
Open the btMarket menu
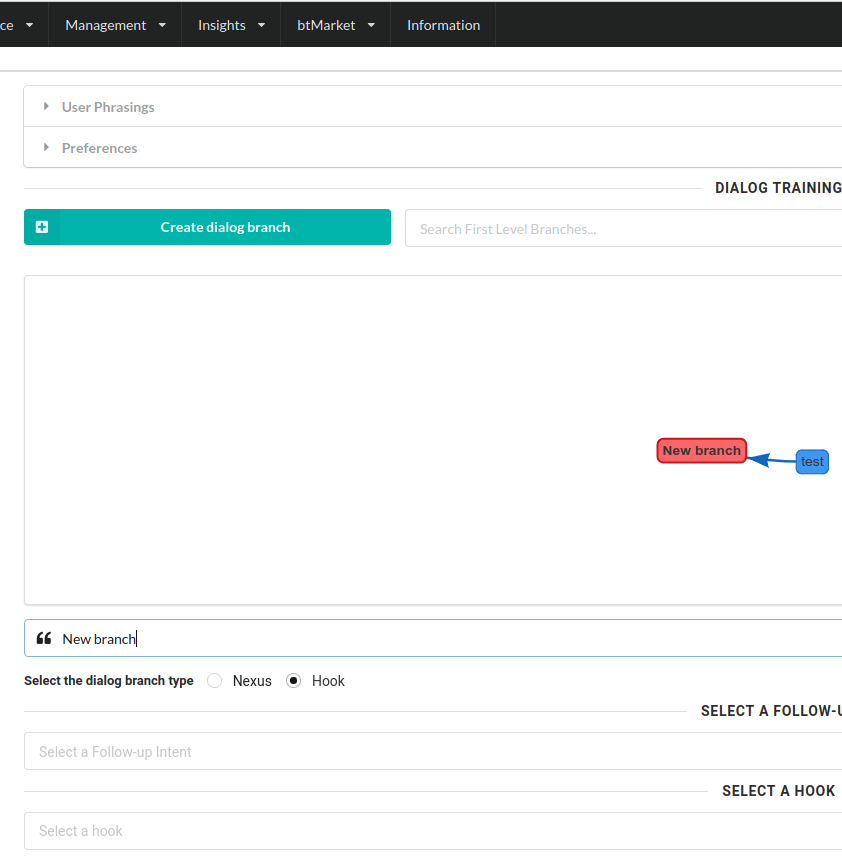point(335,25)
